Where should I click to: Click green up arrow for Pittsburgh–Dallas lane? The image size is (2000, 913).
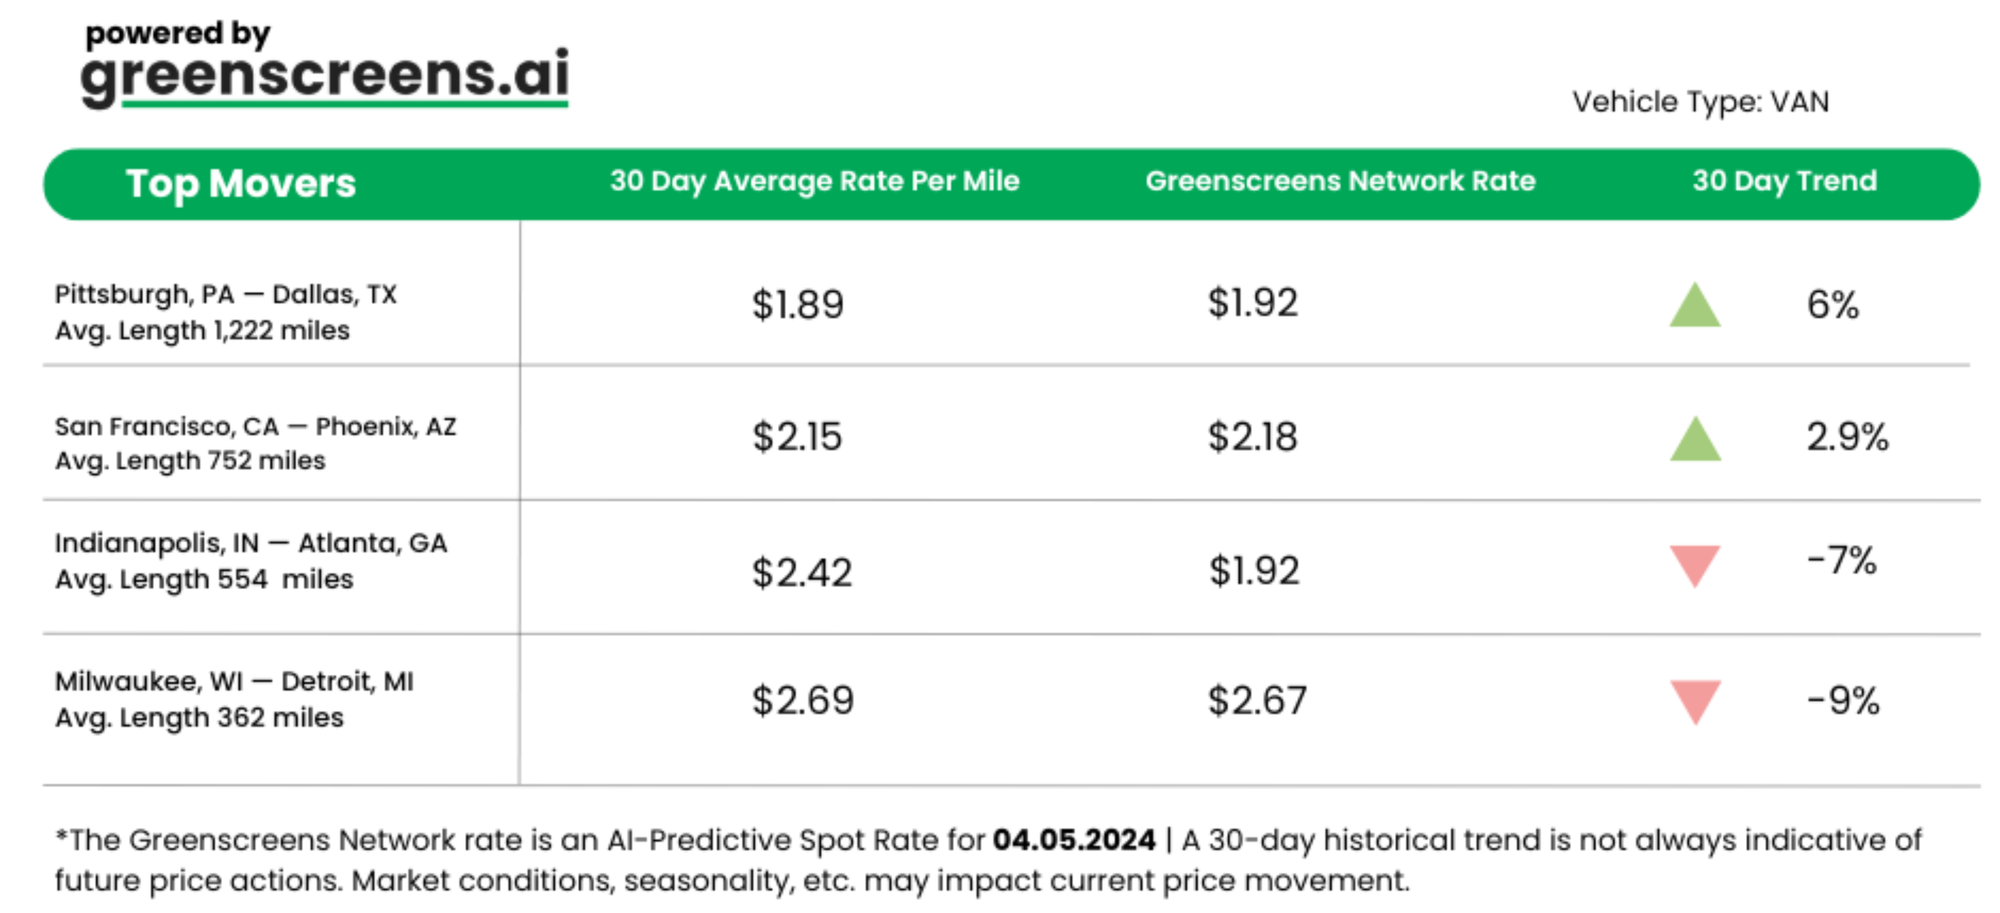(1695, 306)
